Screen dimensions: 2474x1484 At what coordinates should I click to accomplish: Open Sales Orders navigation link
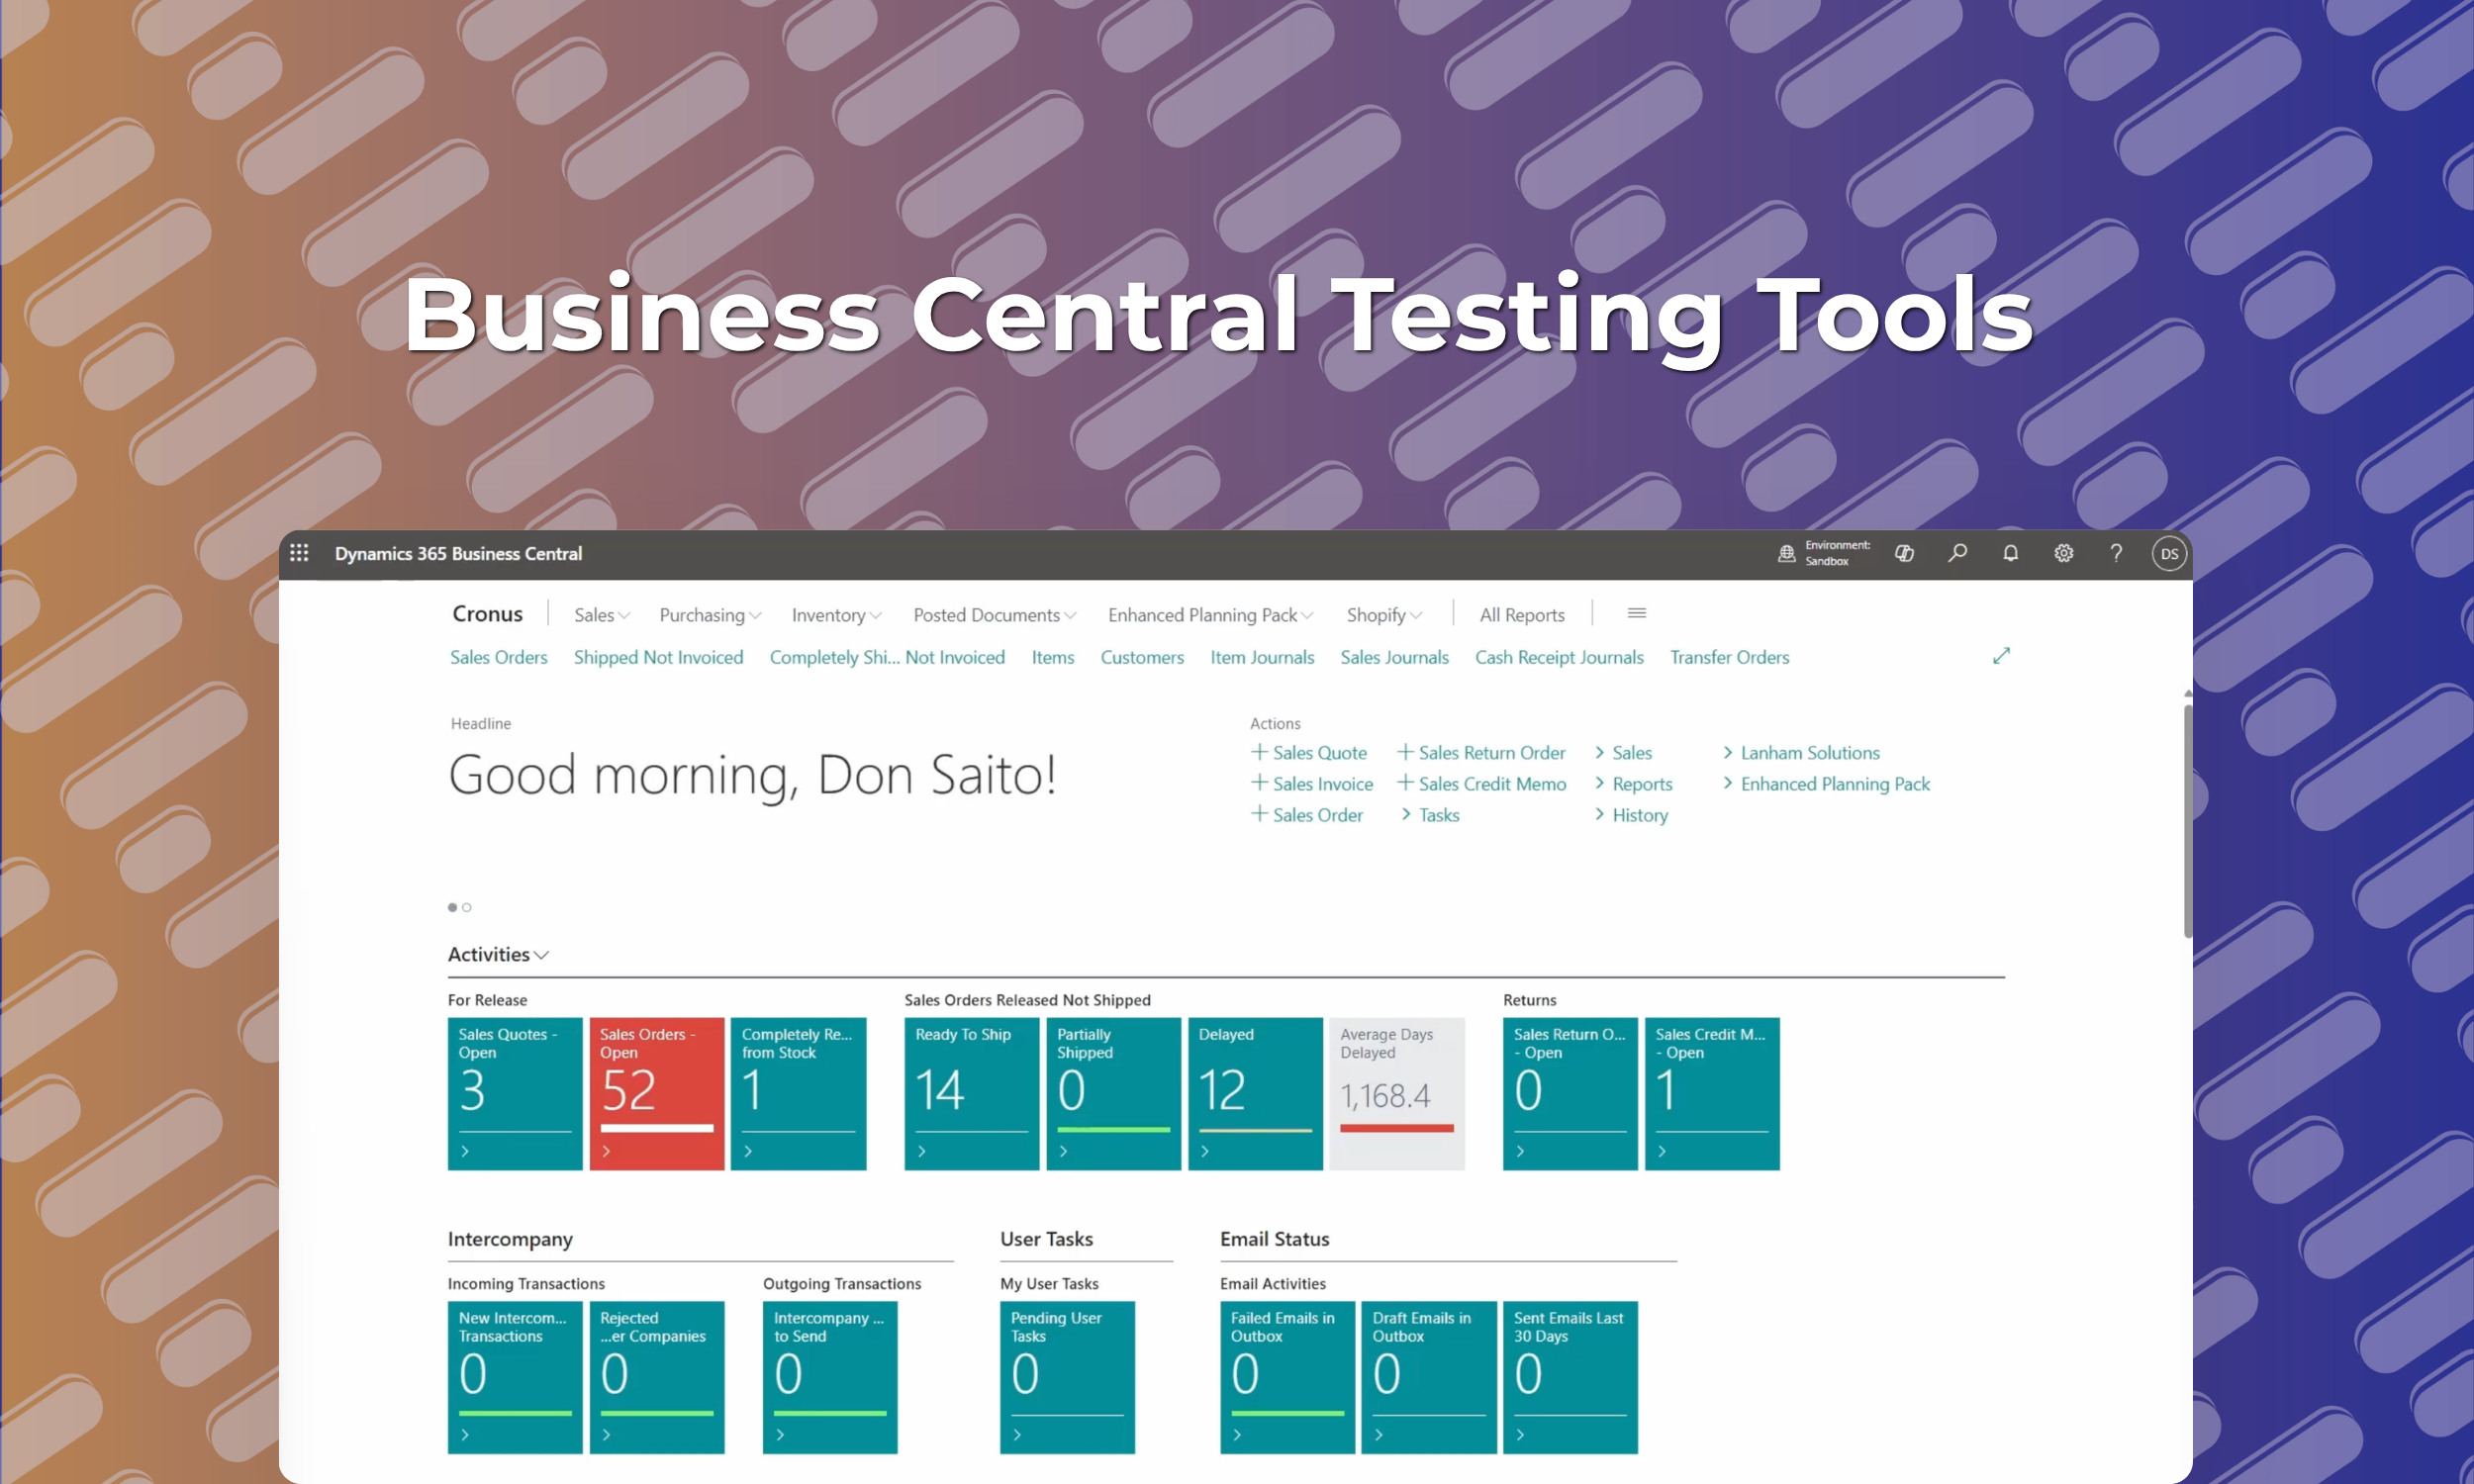(498, 657)
